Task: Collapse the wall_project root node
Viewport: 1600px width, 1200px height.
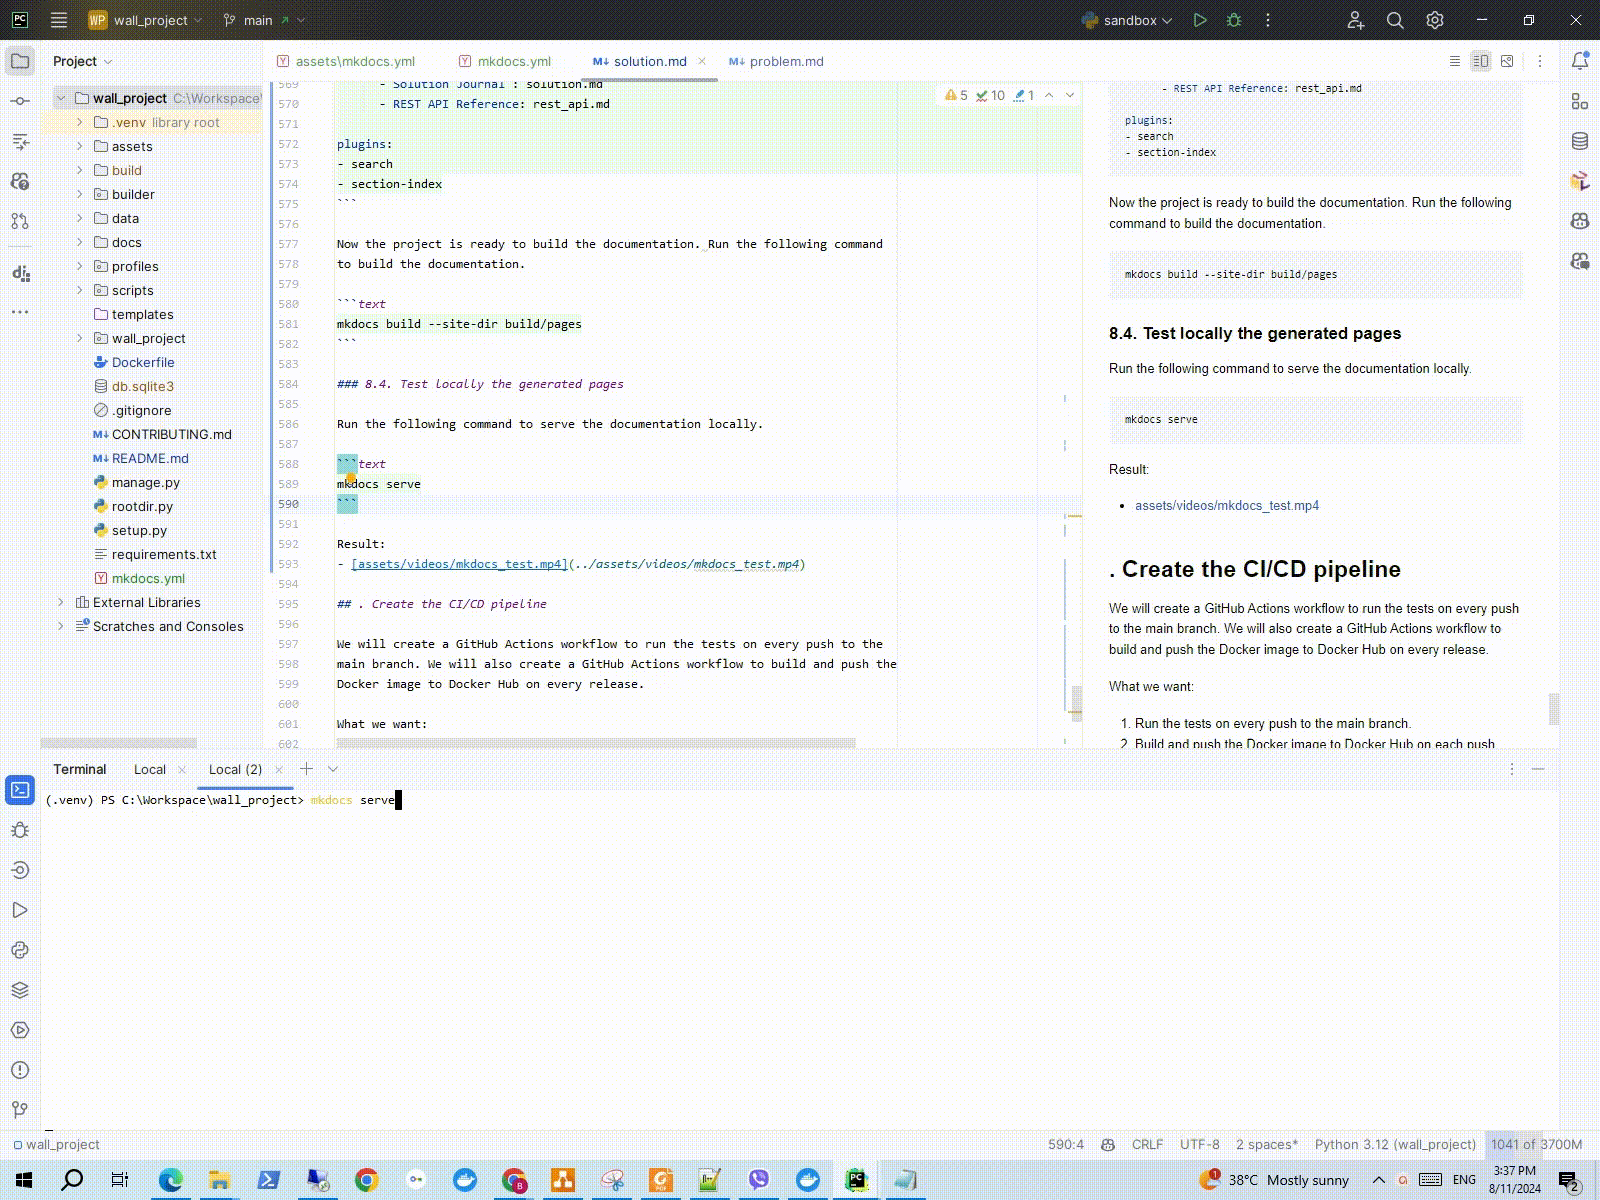Action: click(x=61, y=98)
